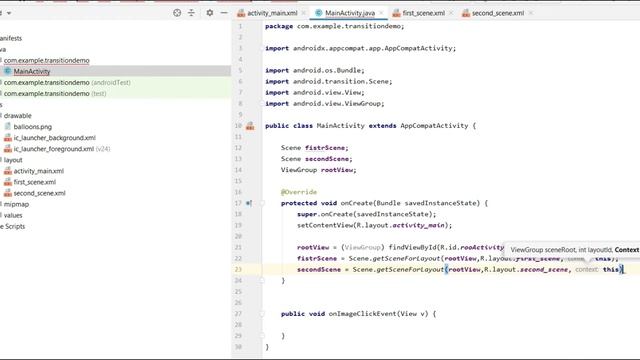Close the MainActivity.java tab
This screenshot has width=640, height=360.
[x=381, y=13]
